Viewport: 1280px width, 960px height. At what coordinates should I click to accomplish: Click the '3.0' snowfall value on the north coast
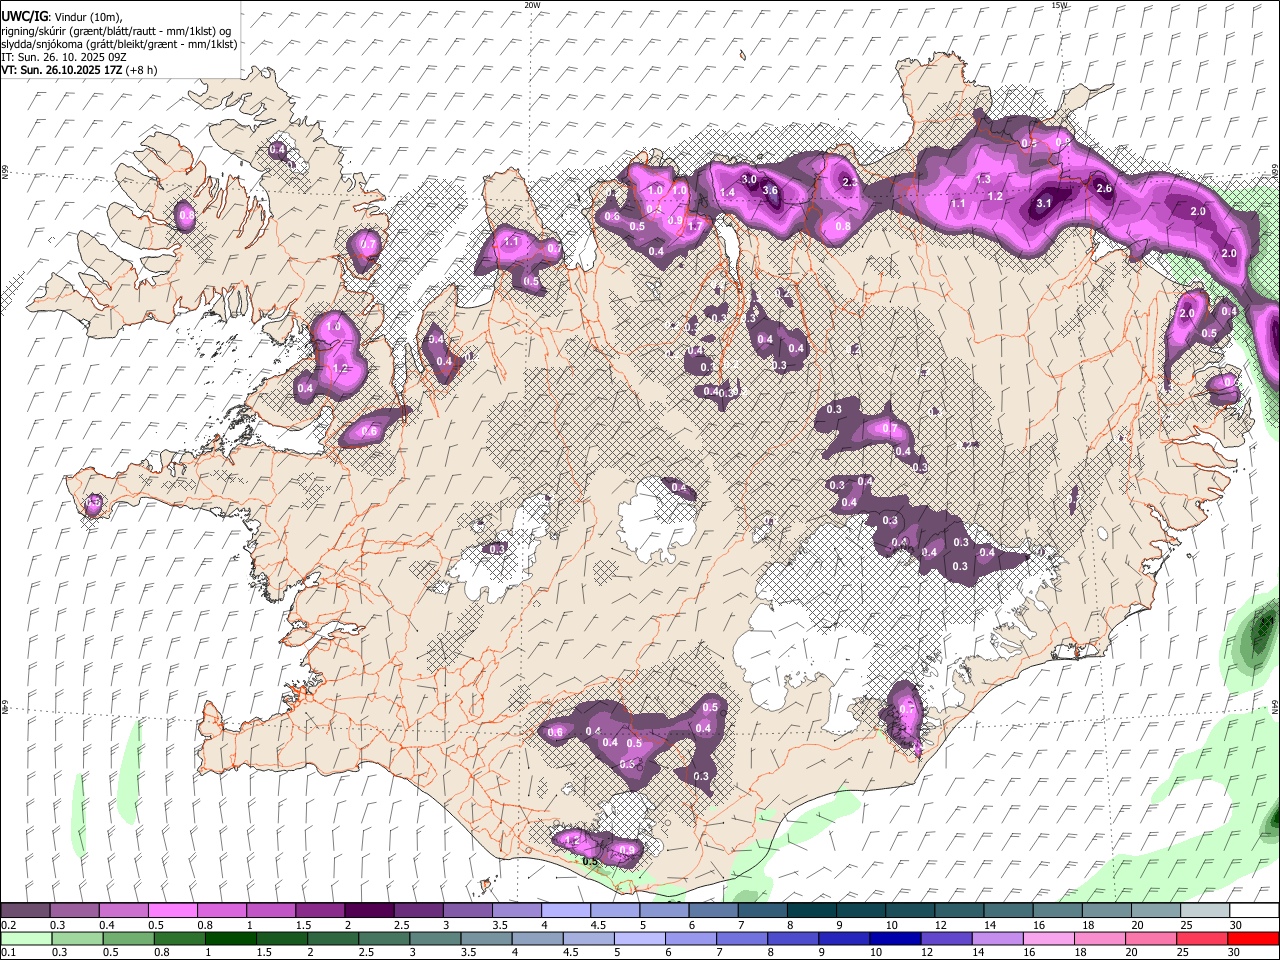(x=749, y=179)
